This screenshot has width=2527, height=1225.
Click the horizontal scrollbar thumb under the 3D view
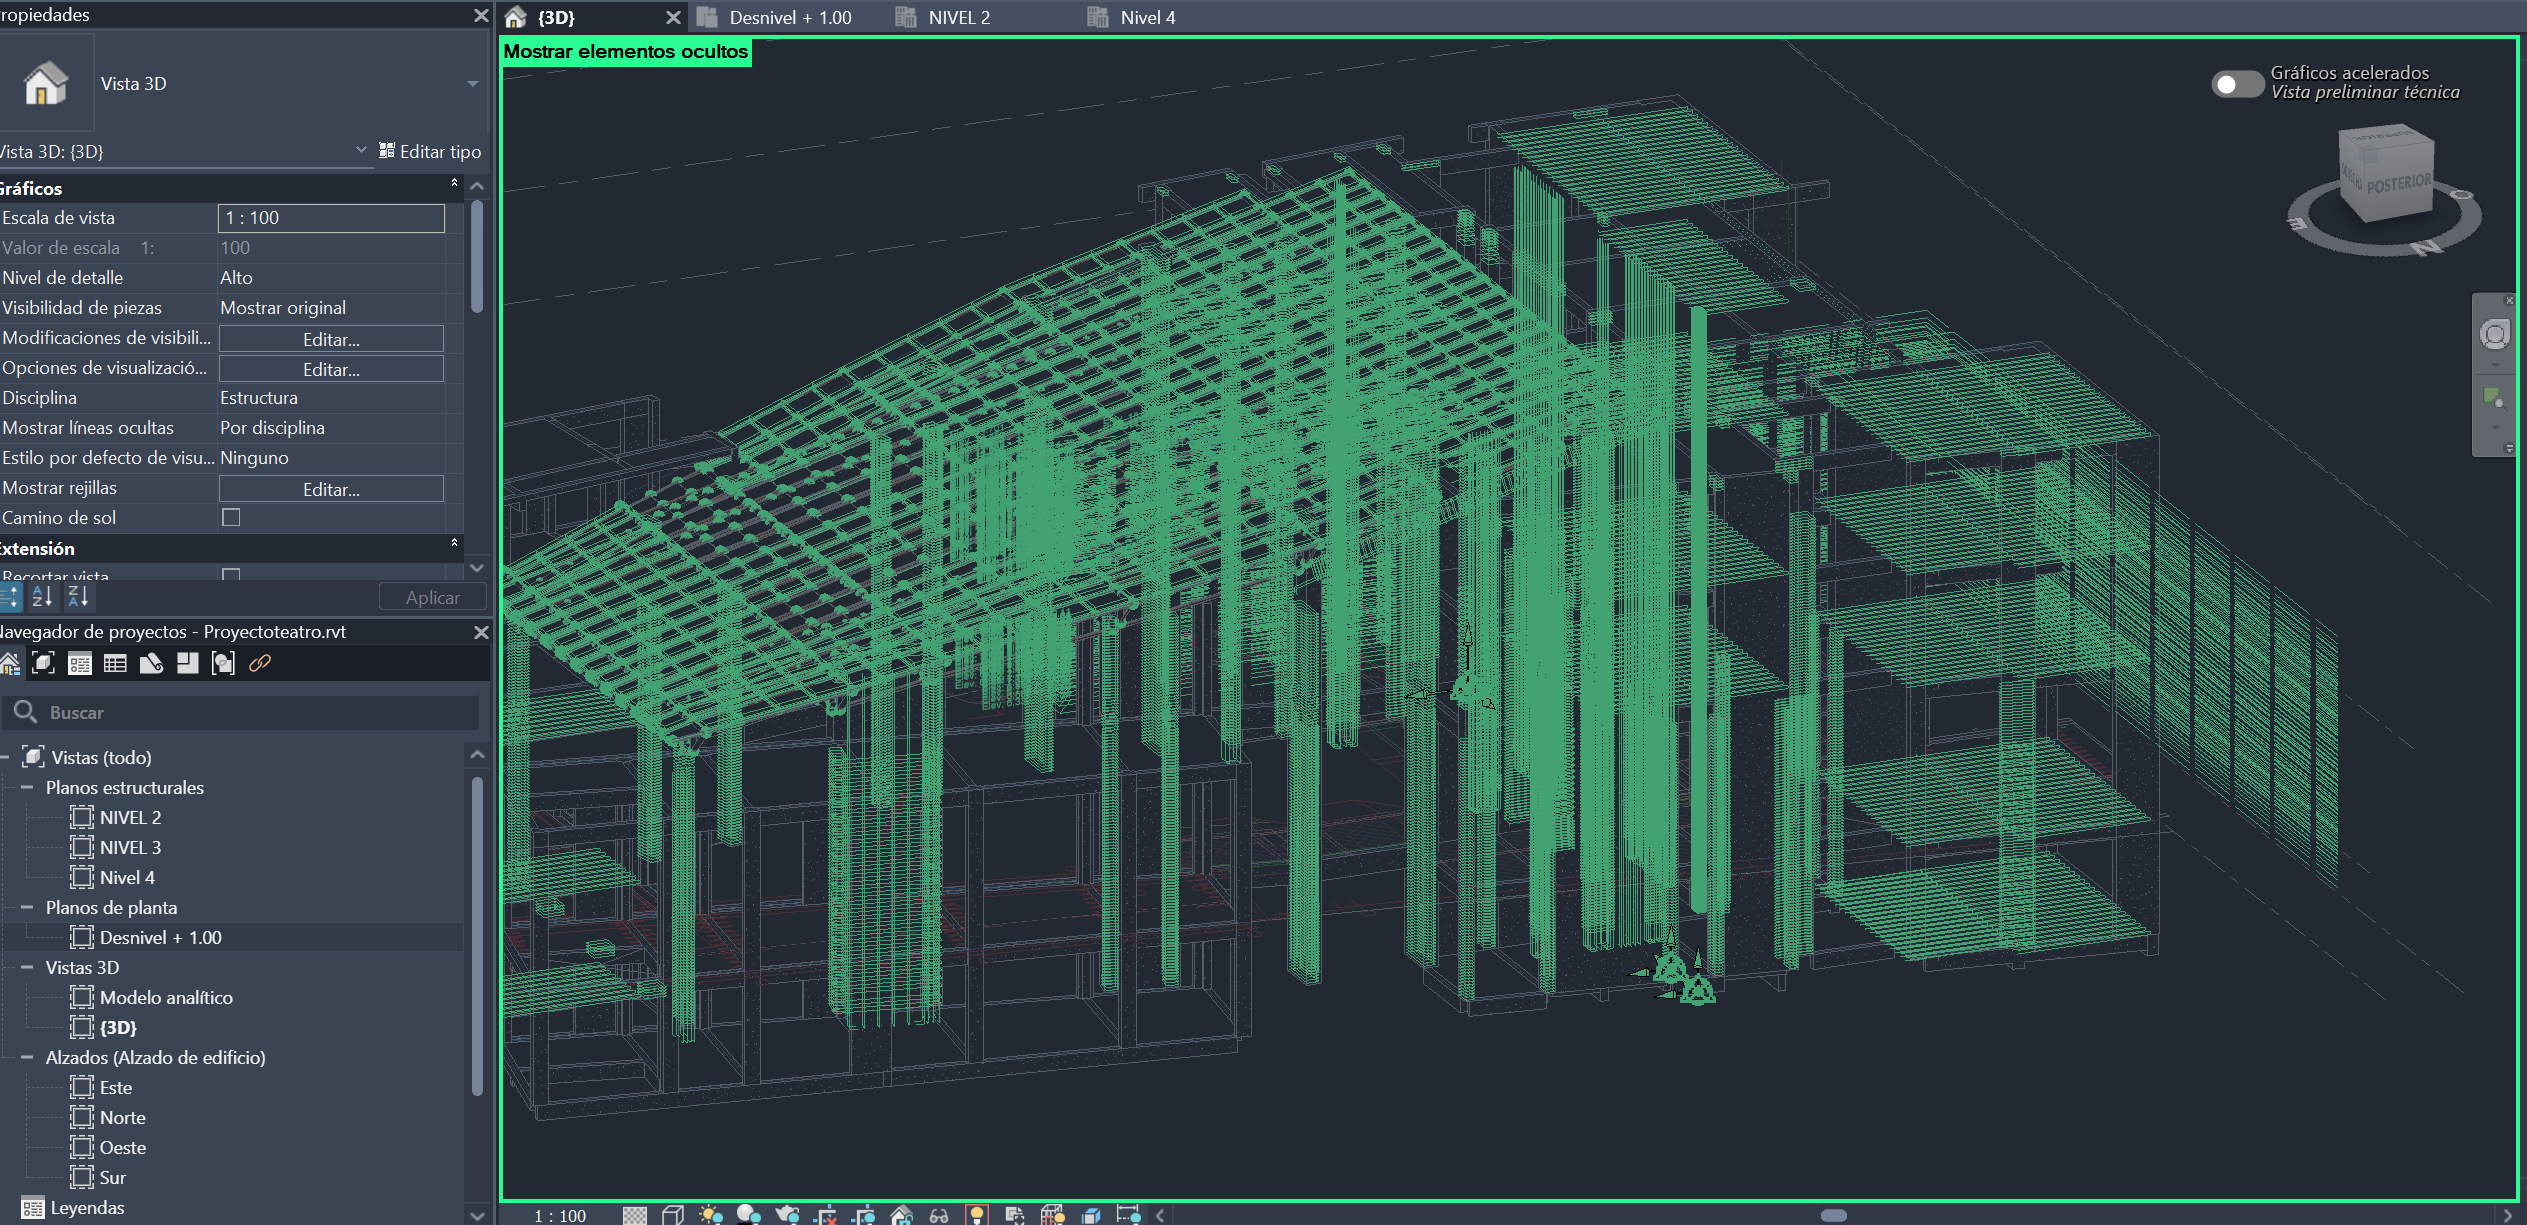pyautogui.click(x=1834, y=1215)
